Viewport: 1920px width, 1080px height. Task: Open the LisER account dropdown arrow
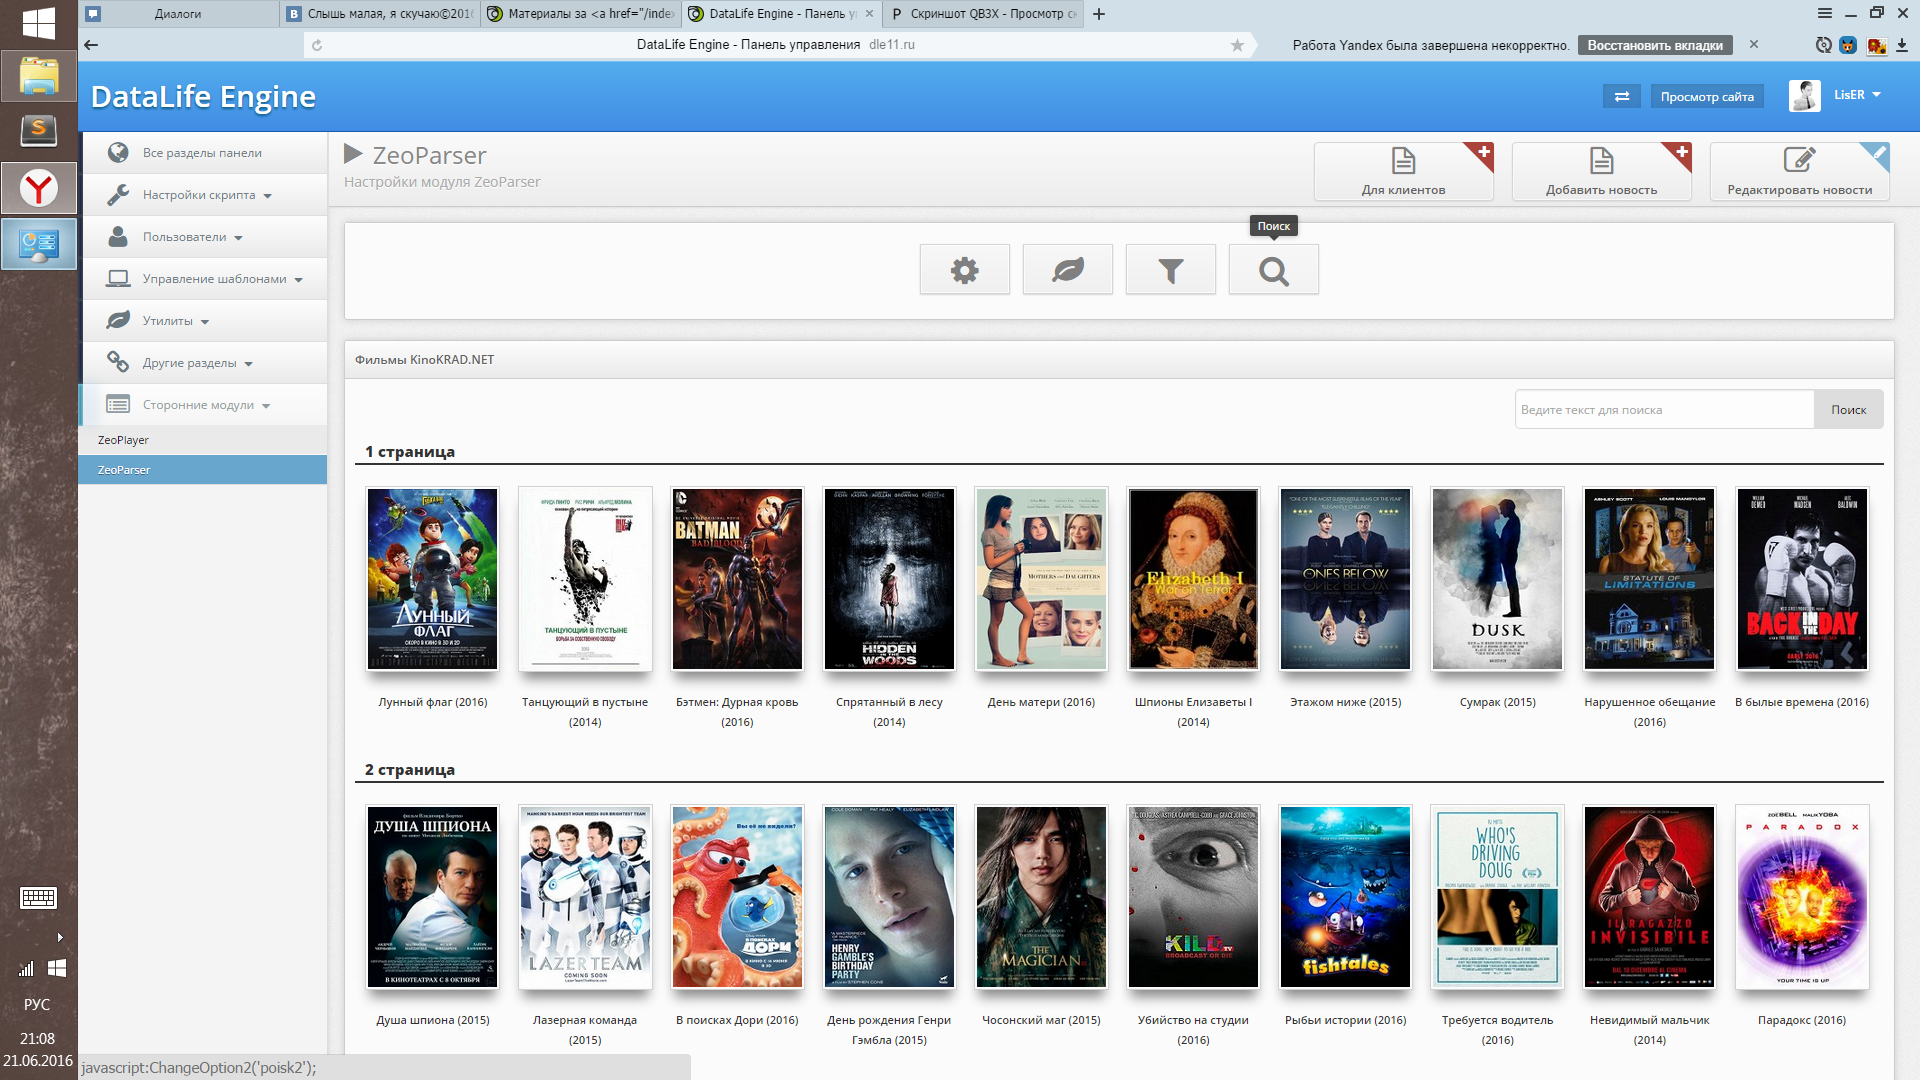click(x=1877, y=95)
